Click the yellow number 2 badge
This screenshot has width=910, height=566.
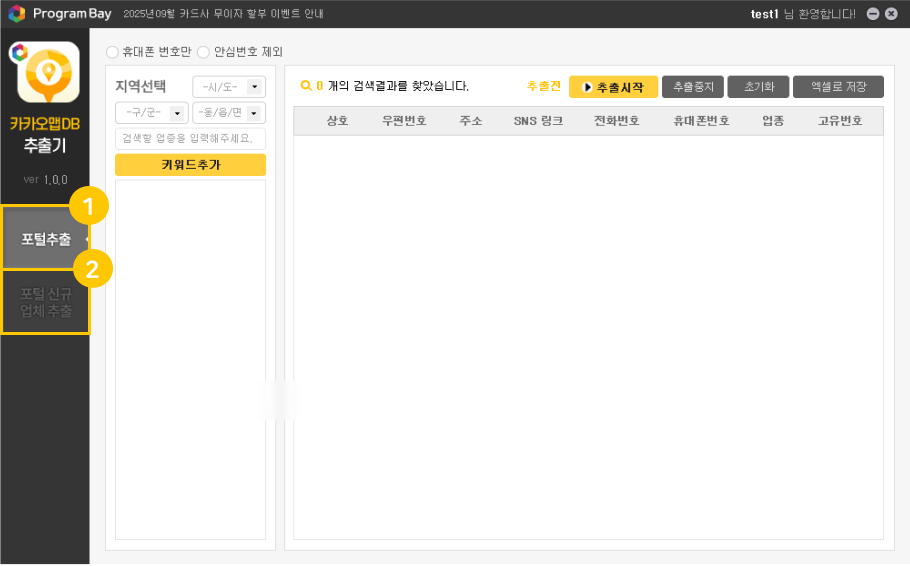tap(93, 268)
